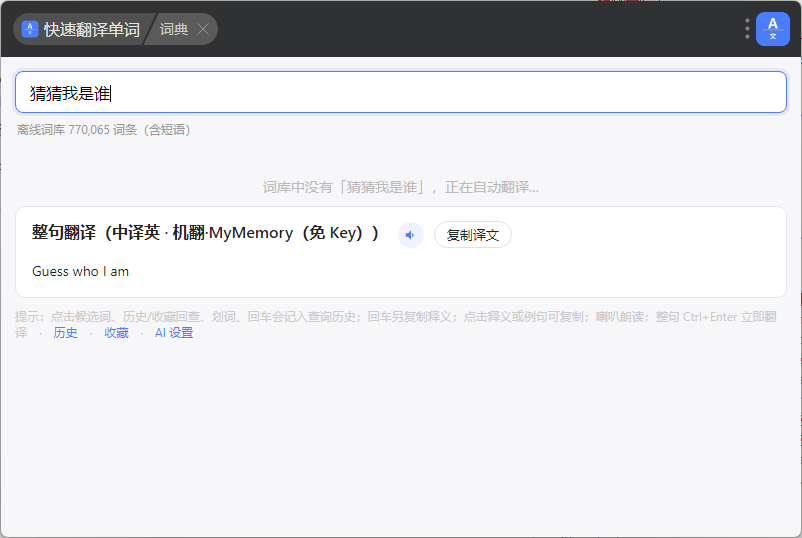802x538 pixels.
Task: Open the 历史 history link
Action: 65,333
